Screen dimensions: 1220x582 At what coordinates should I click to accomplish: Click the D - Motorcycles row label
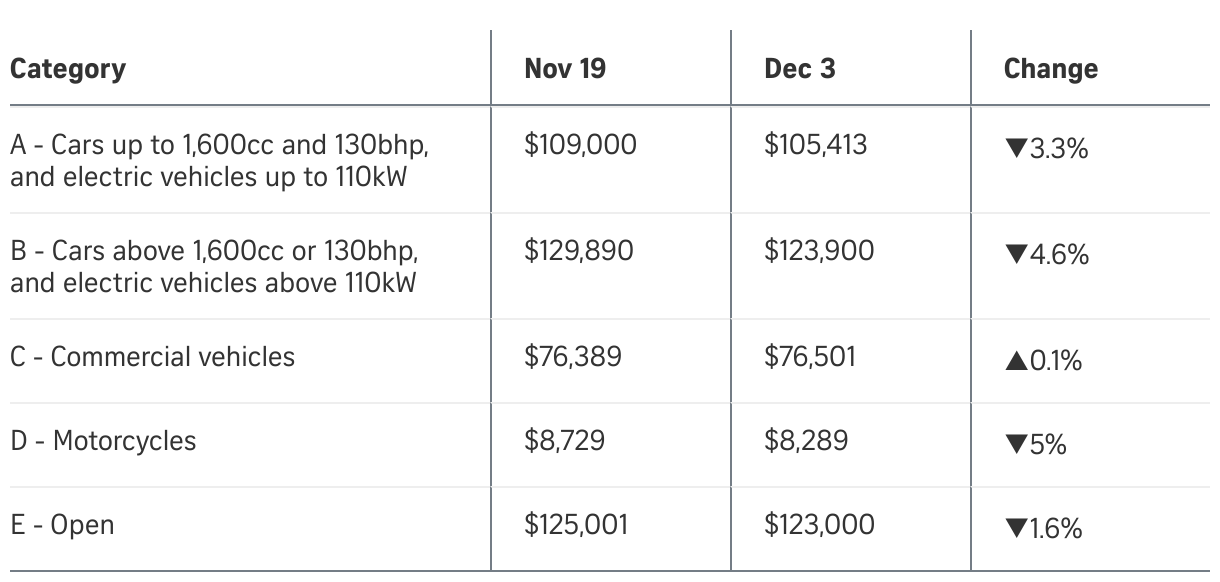(x=104, y=441)
